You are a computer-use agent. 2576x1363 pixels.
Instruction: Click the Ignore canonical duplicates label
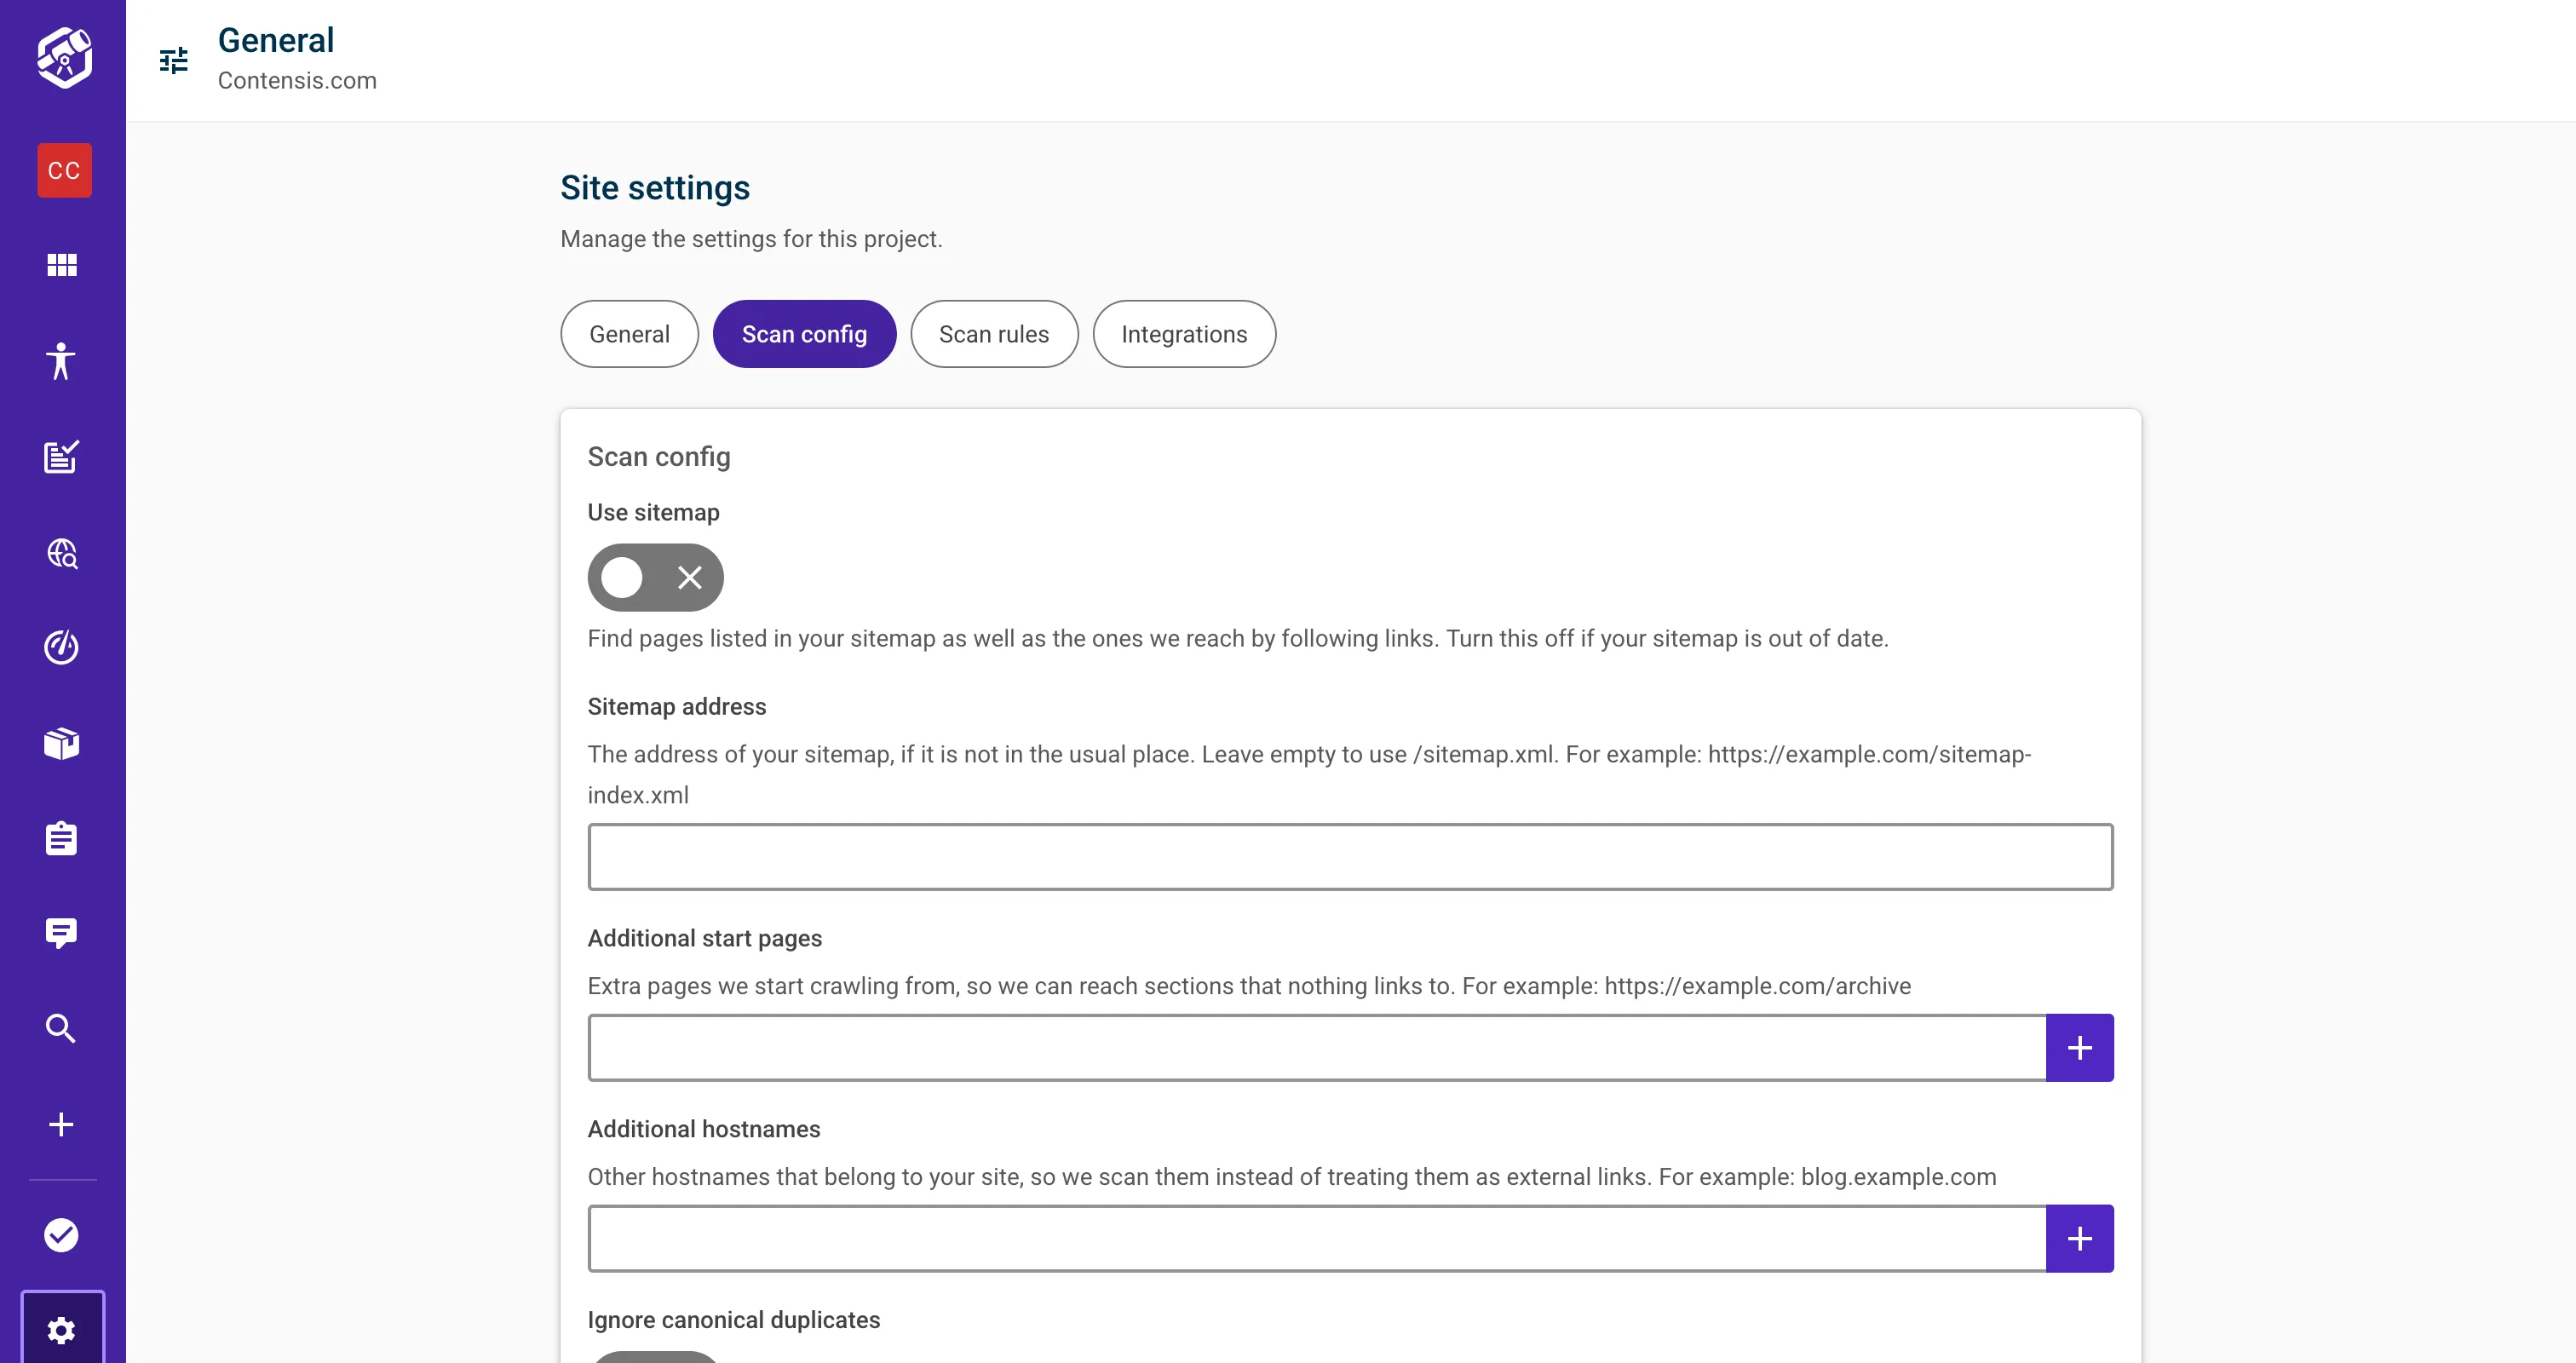[x=733, y=1320]
